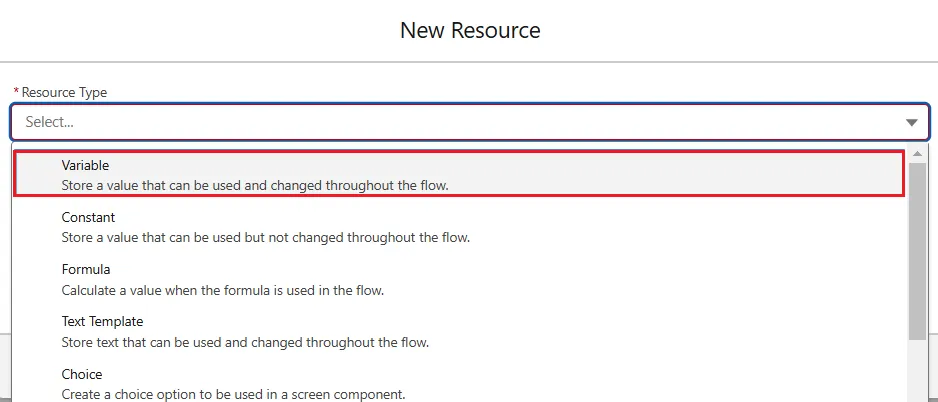Image resolution: width=938 pixels, height=402 pixels.
Task: Select the Text Template option
Action: (x=102, y=321)
